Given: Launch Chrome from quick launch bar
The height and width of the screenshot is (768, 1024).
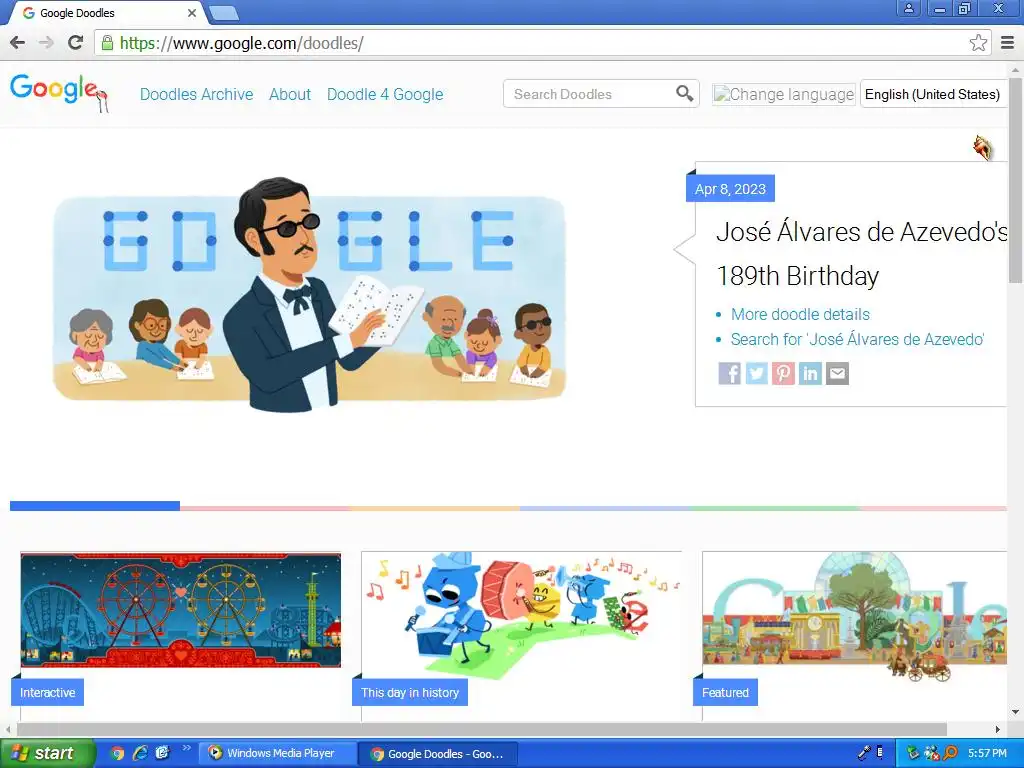Looking at the screenshot, I should (116, 754).
